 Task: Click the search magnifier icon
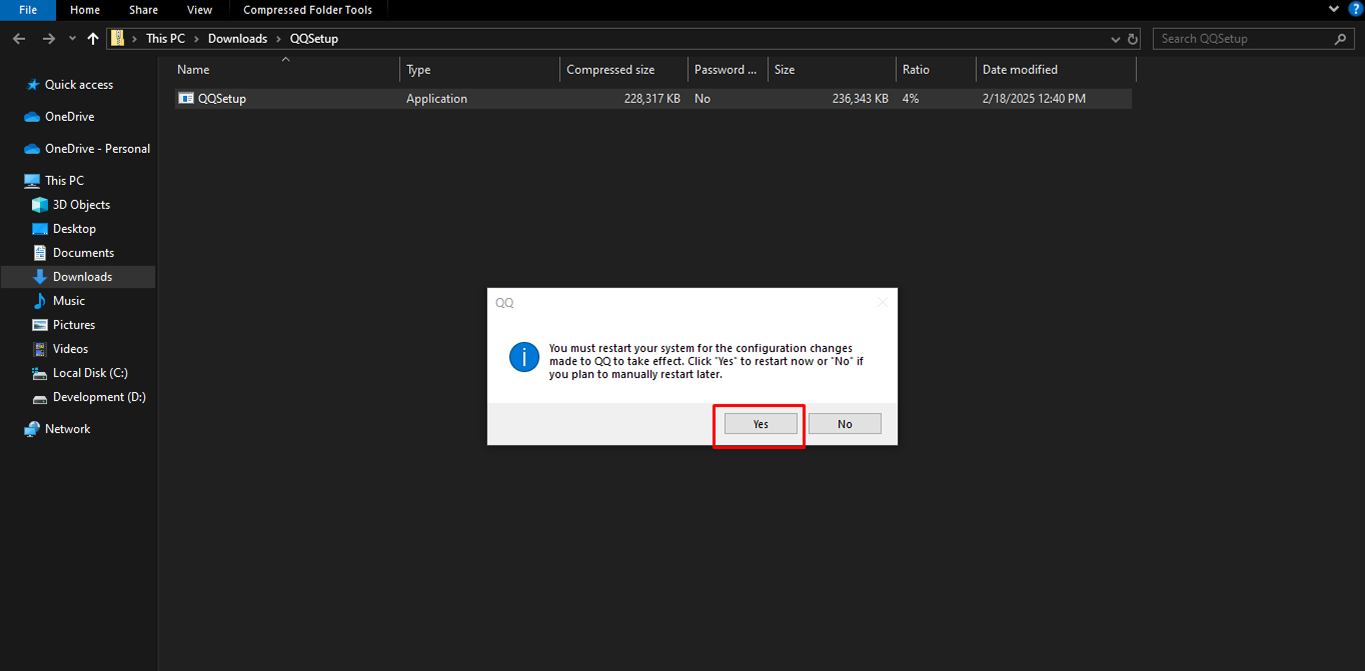click(x=1341, y=39)
